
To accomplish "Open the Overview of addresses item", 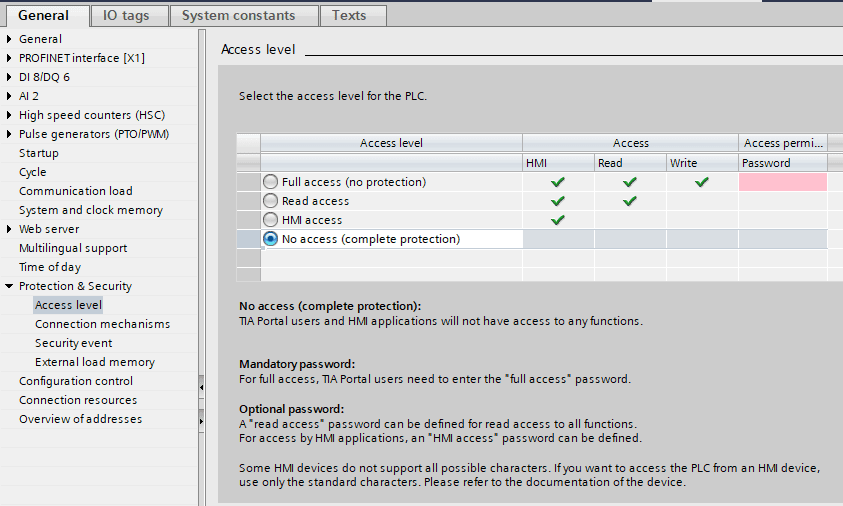I will [80, 419].
